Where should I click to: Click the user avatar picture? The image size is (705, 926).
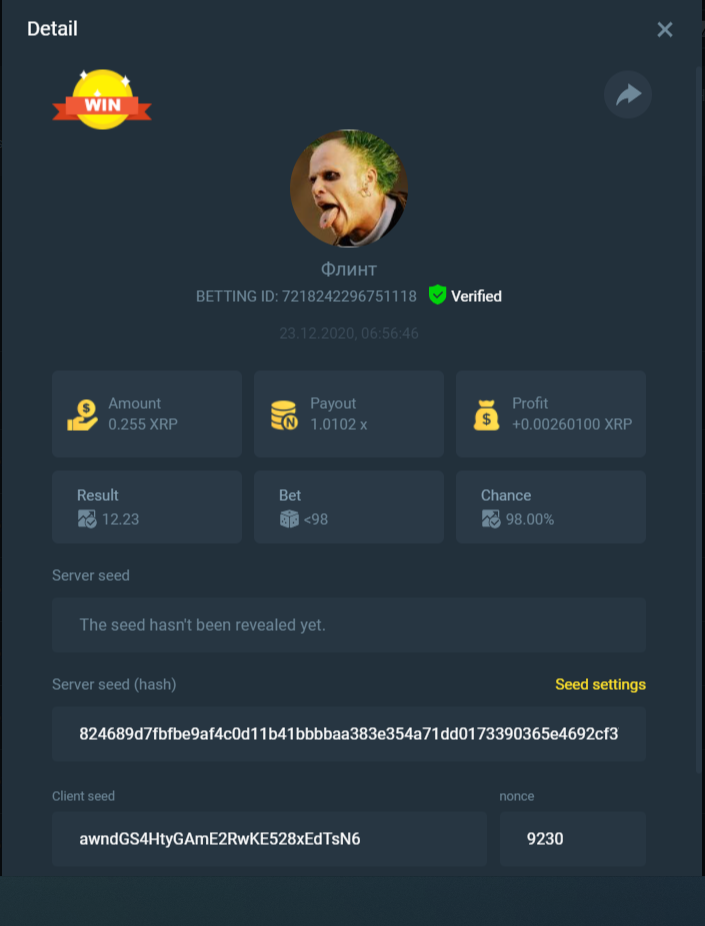(349, 188)
